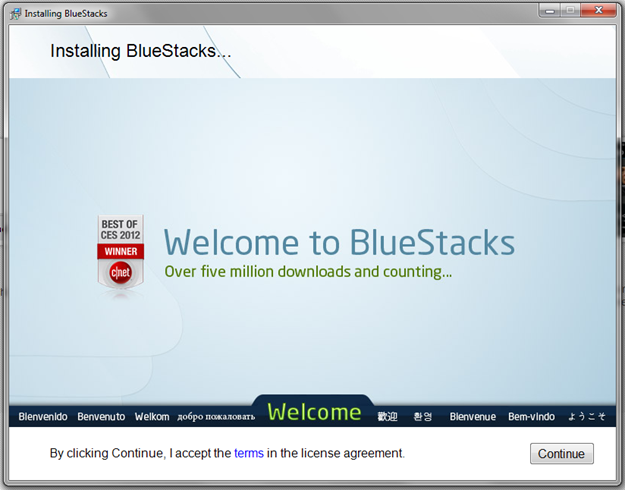The height and width of the screenshot is (490, 625).
Task: Click the Benvenuto greeting in language bar
Action: point(101,416)
